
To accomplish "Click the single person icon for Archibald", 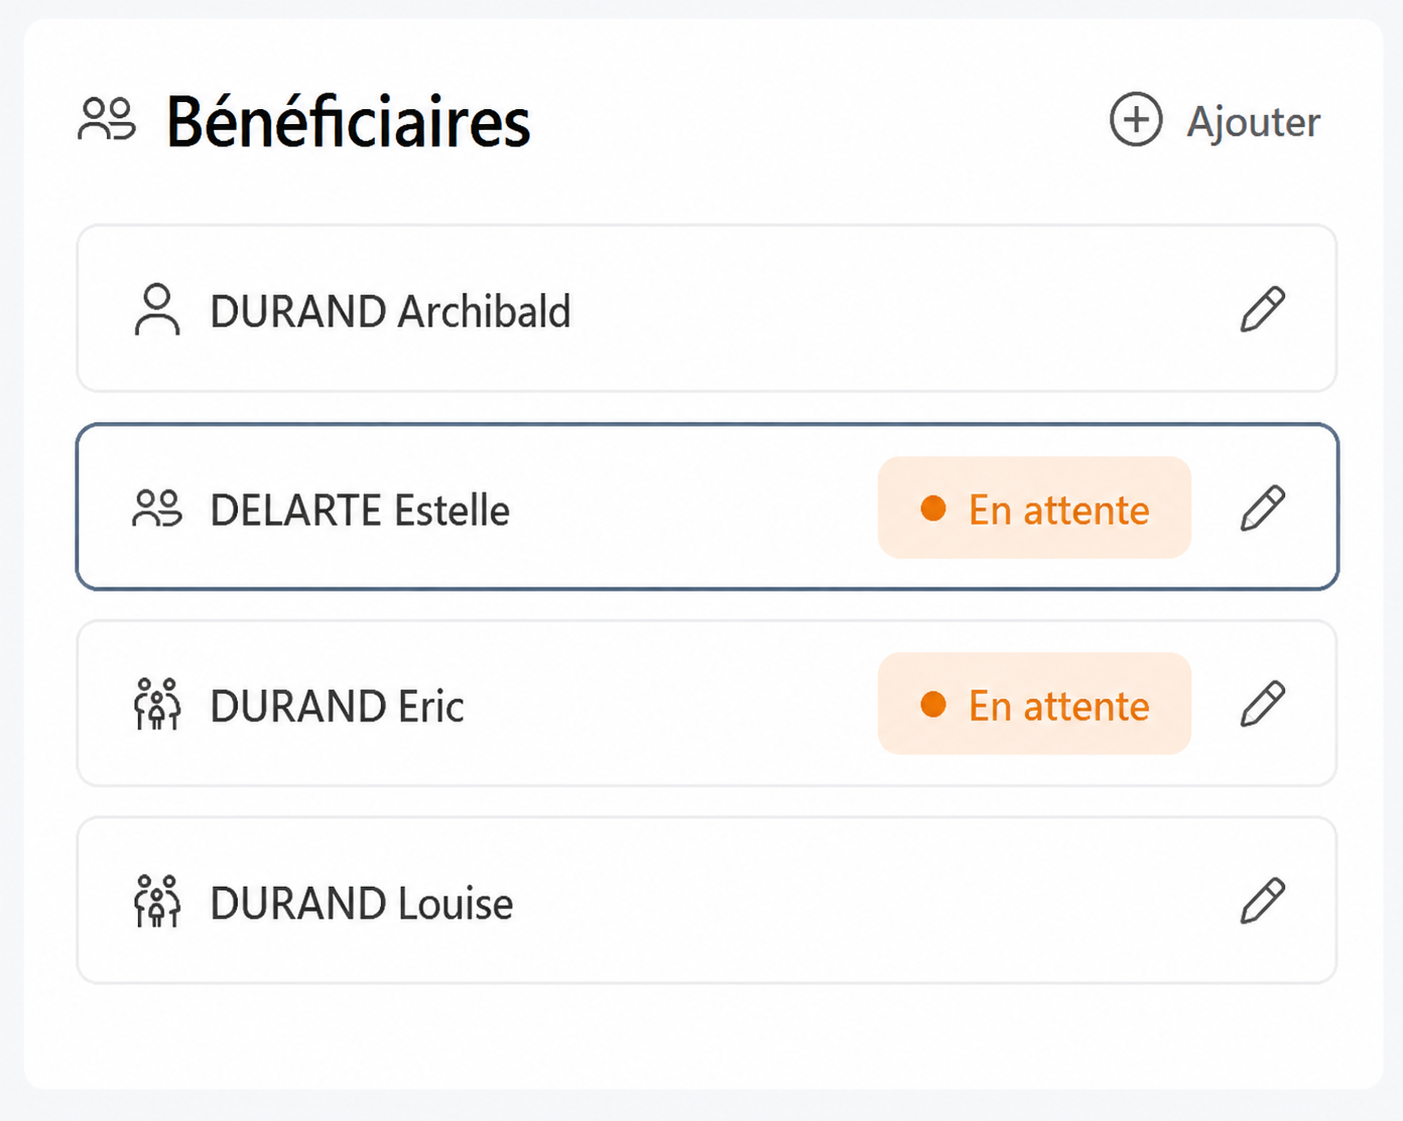I will (x=157, y=309).
